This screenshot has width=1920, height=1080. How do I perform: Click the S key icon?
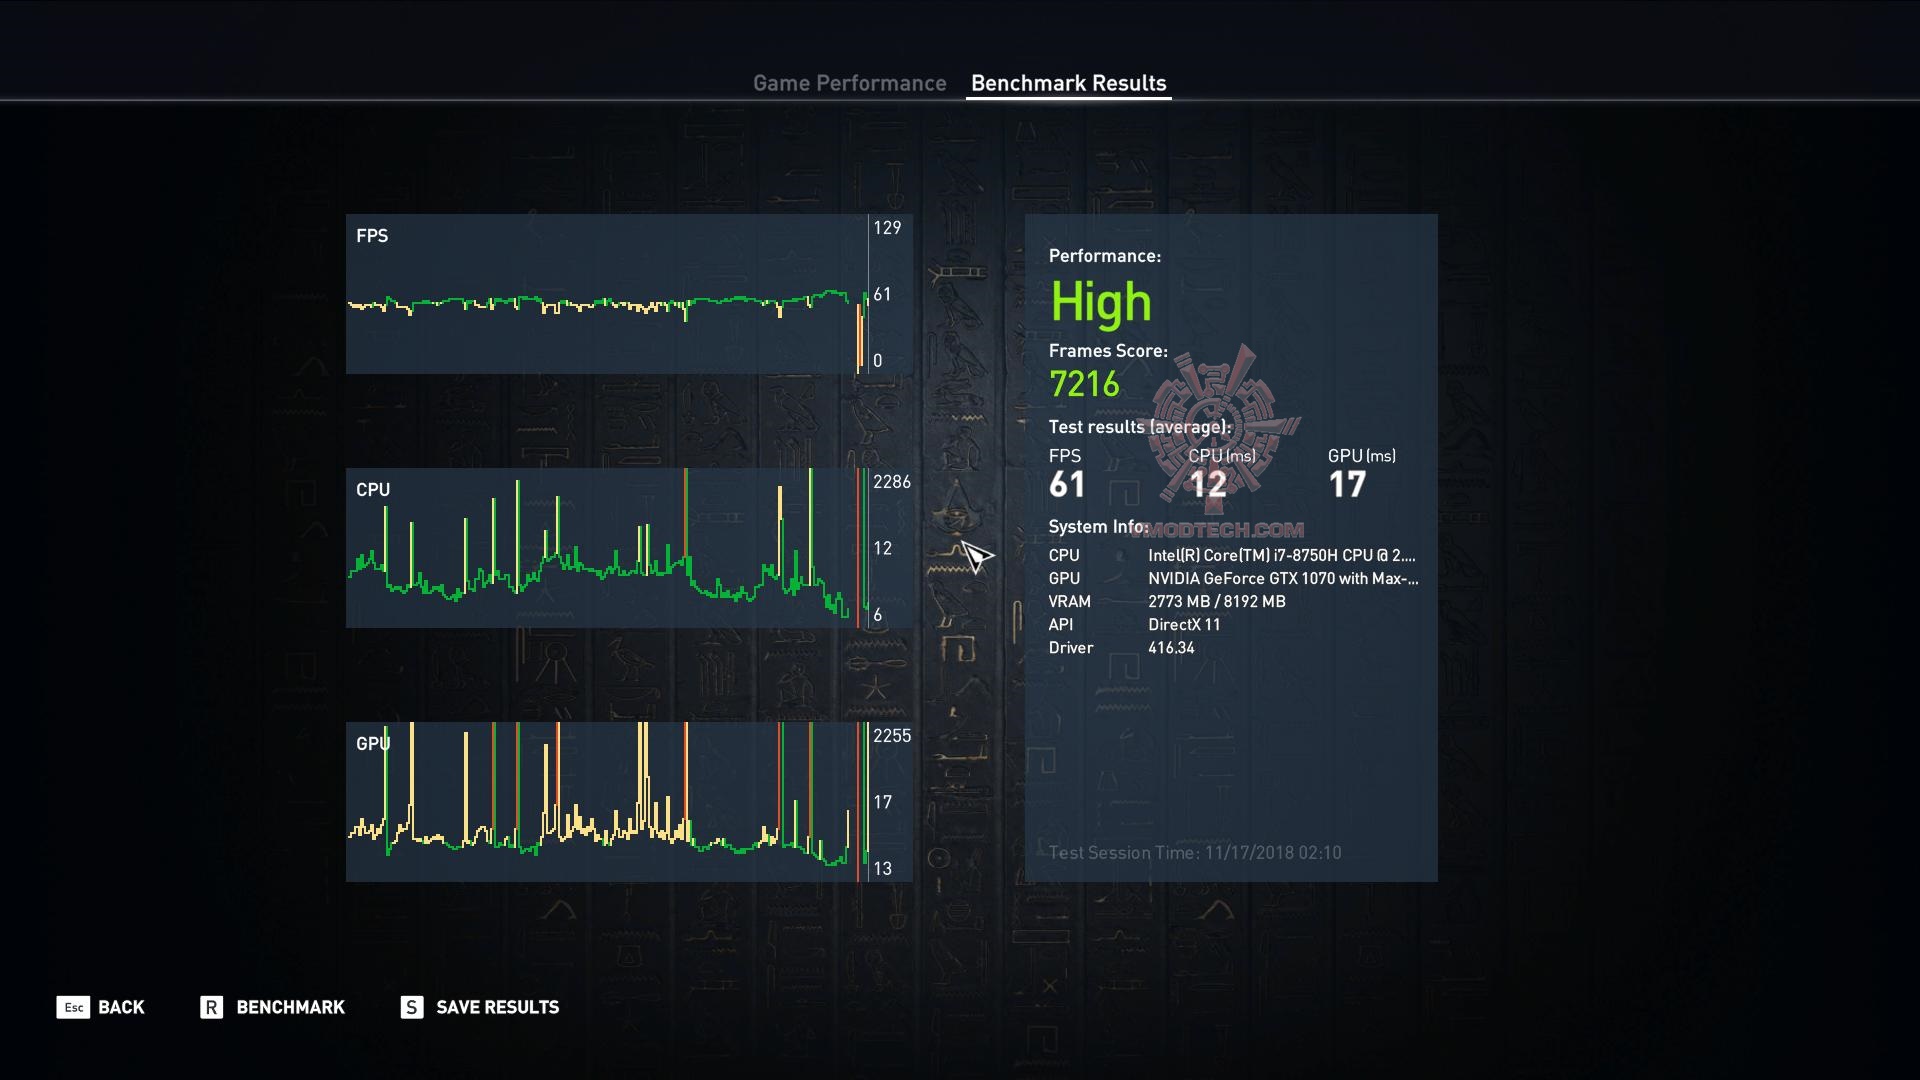click(411, 1007)
